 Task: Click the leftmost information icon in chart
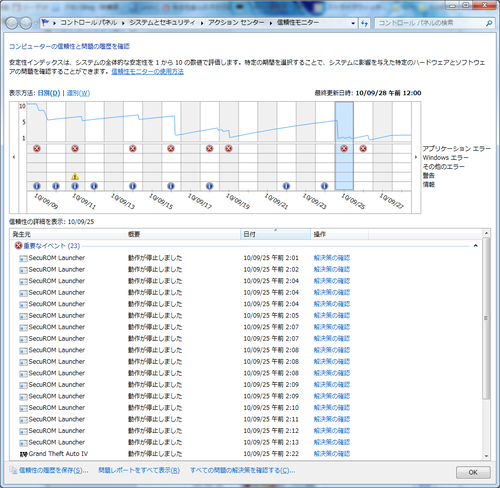tap(37, 186)
